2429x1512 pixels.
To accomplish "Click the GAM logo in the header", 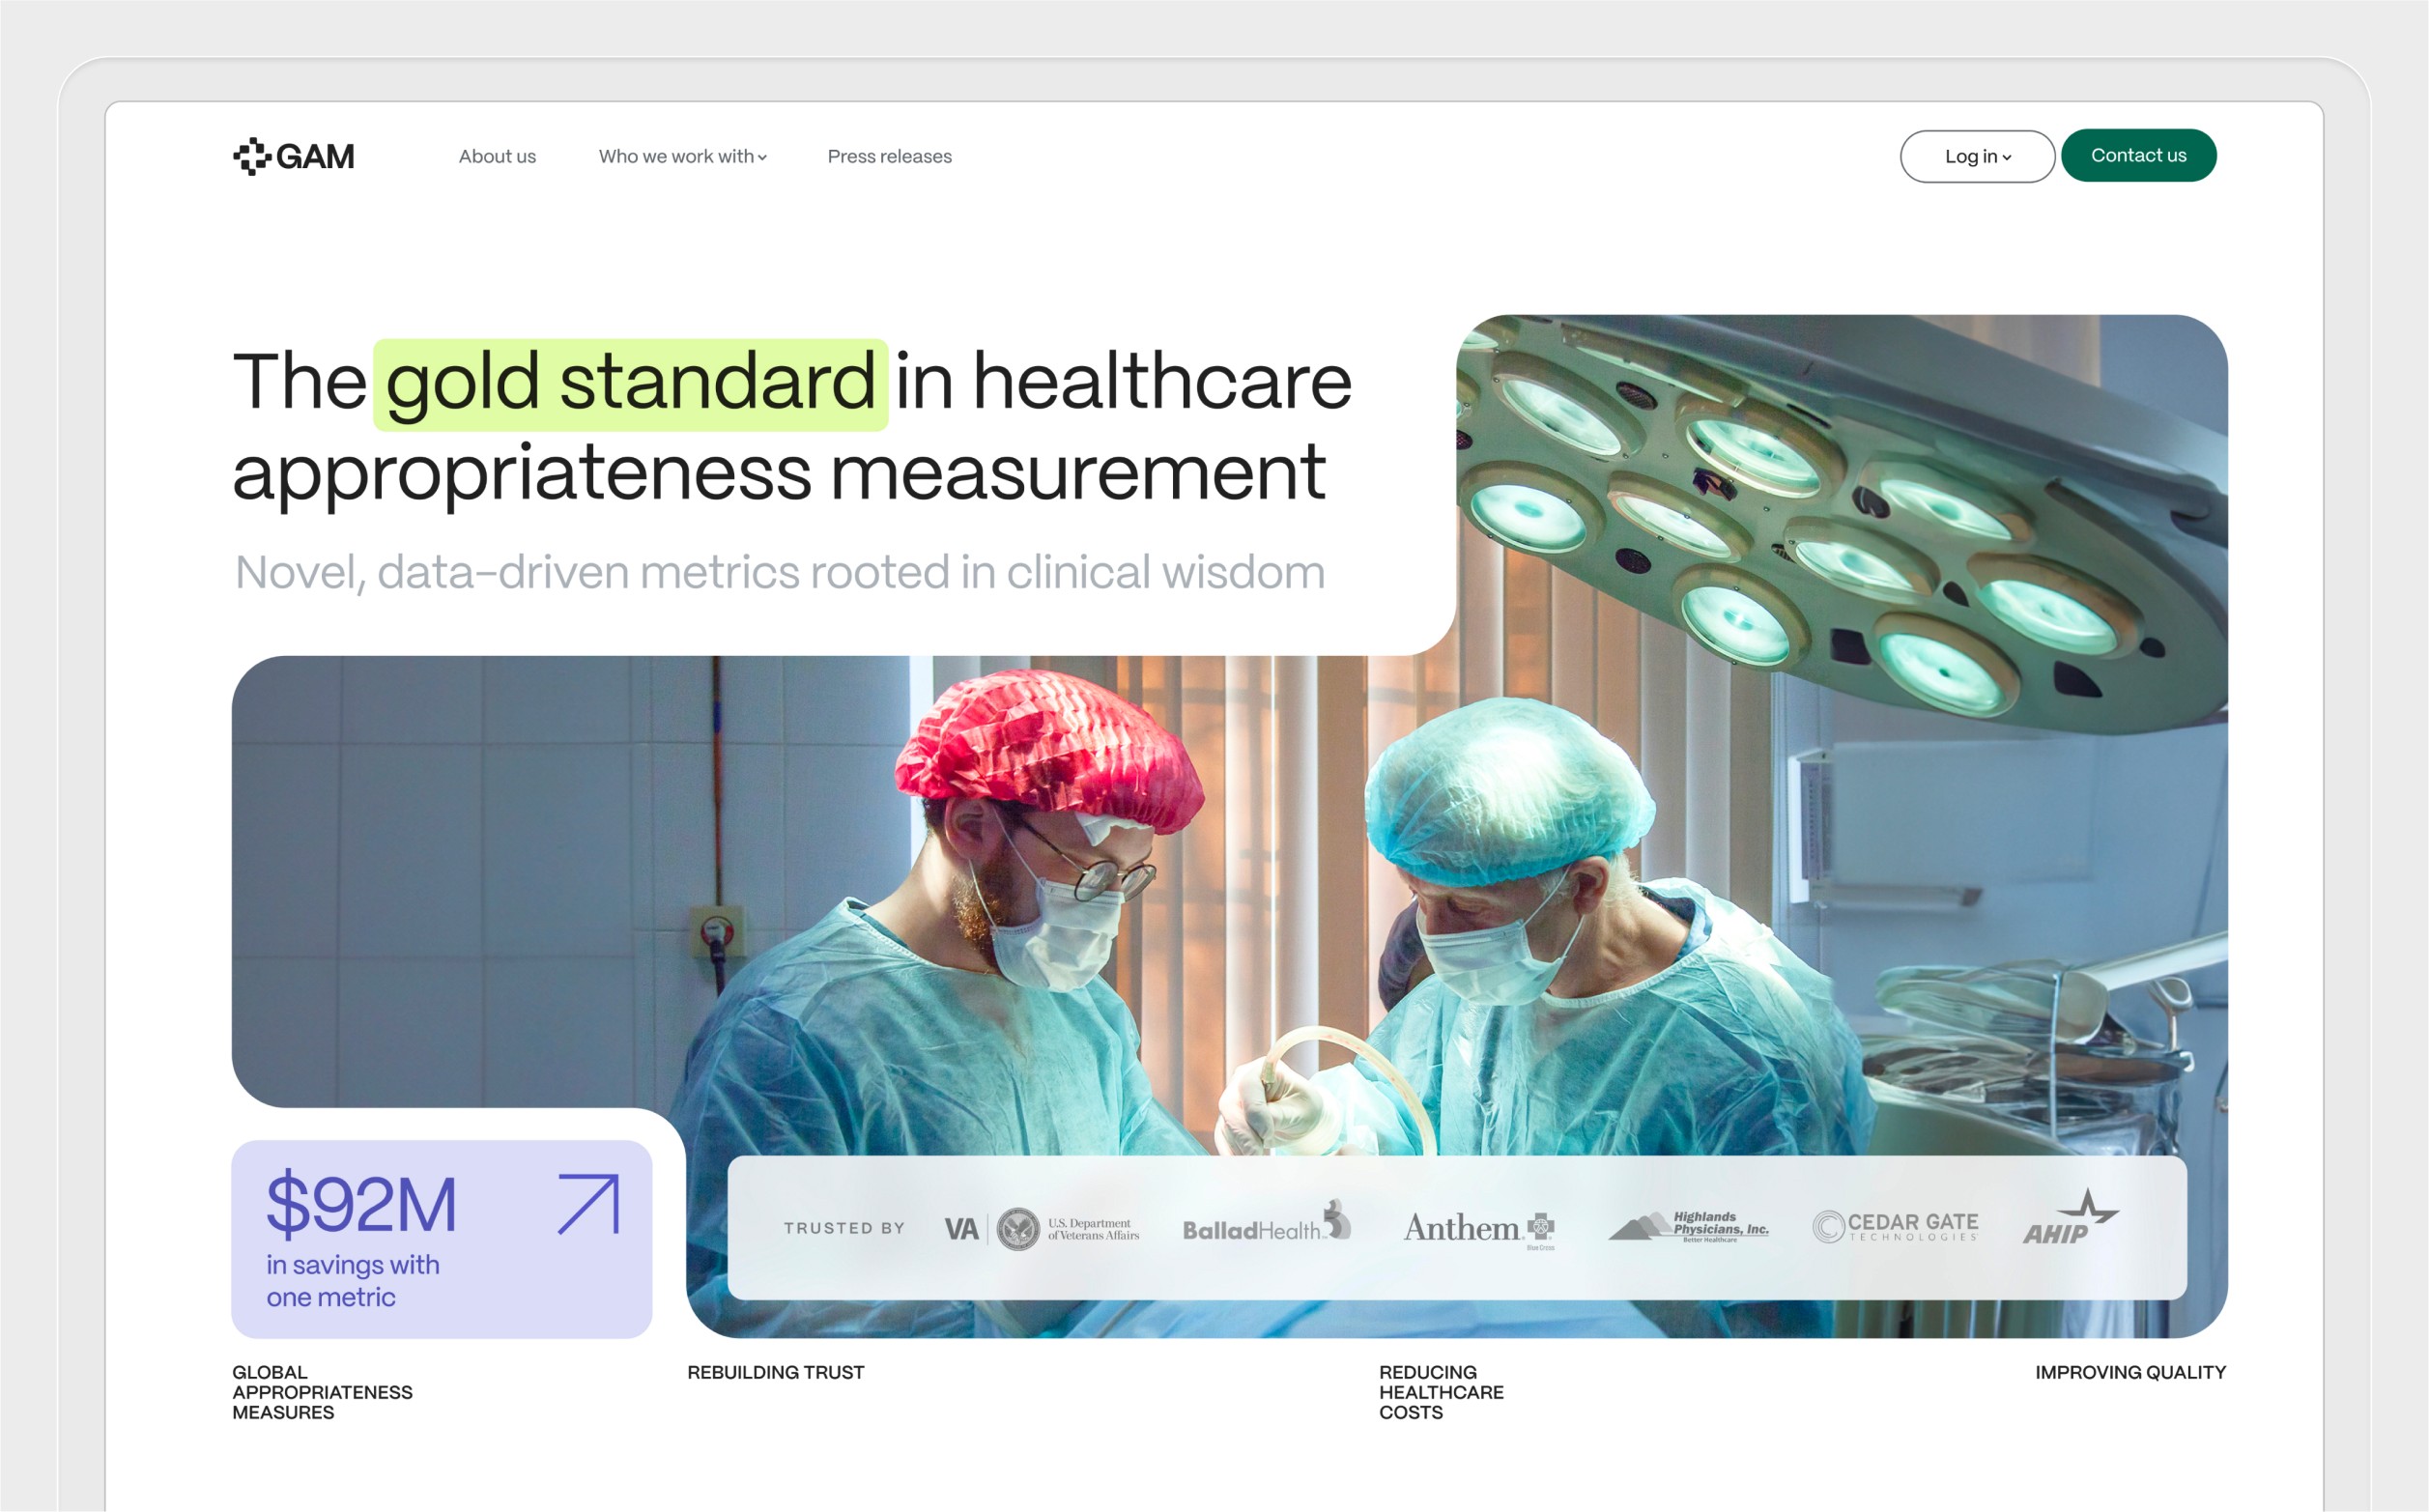I will point(293,156).
